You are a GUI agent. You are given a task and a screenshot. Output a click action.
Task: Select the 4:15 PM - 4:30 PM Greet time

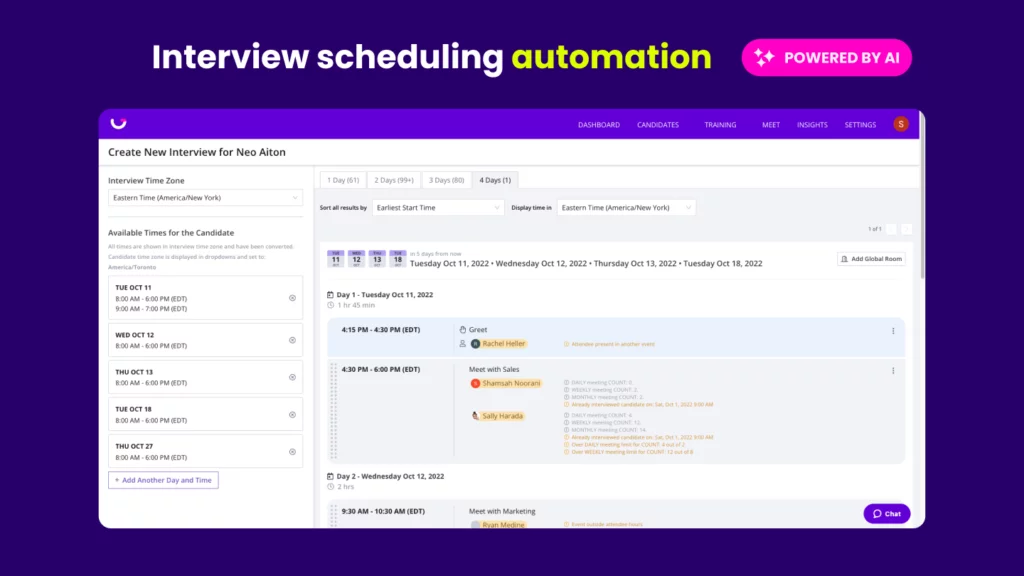pos(381,330)
